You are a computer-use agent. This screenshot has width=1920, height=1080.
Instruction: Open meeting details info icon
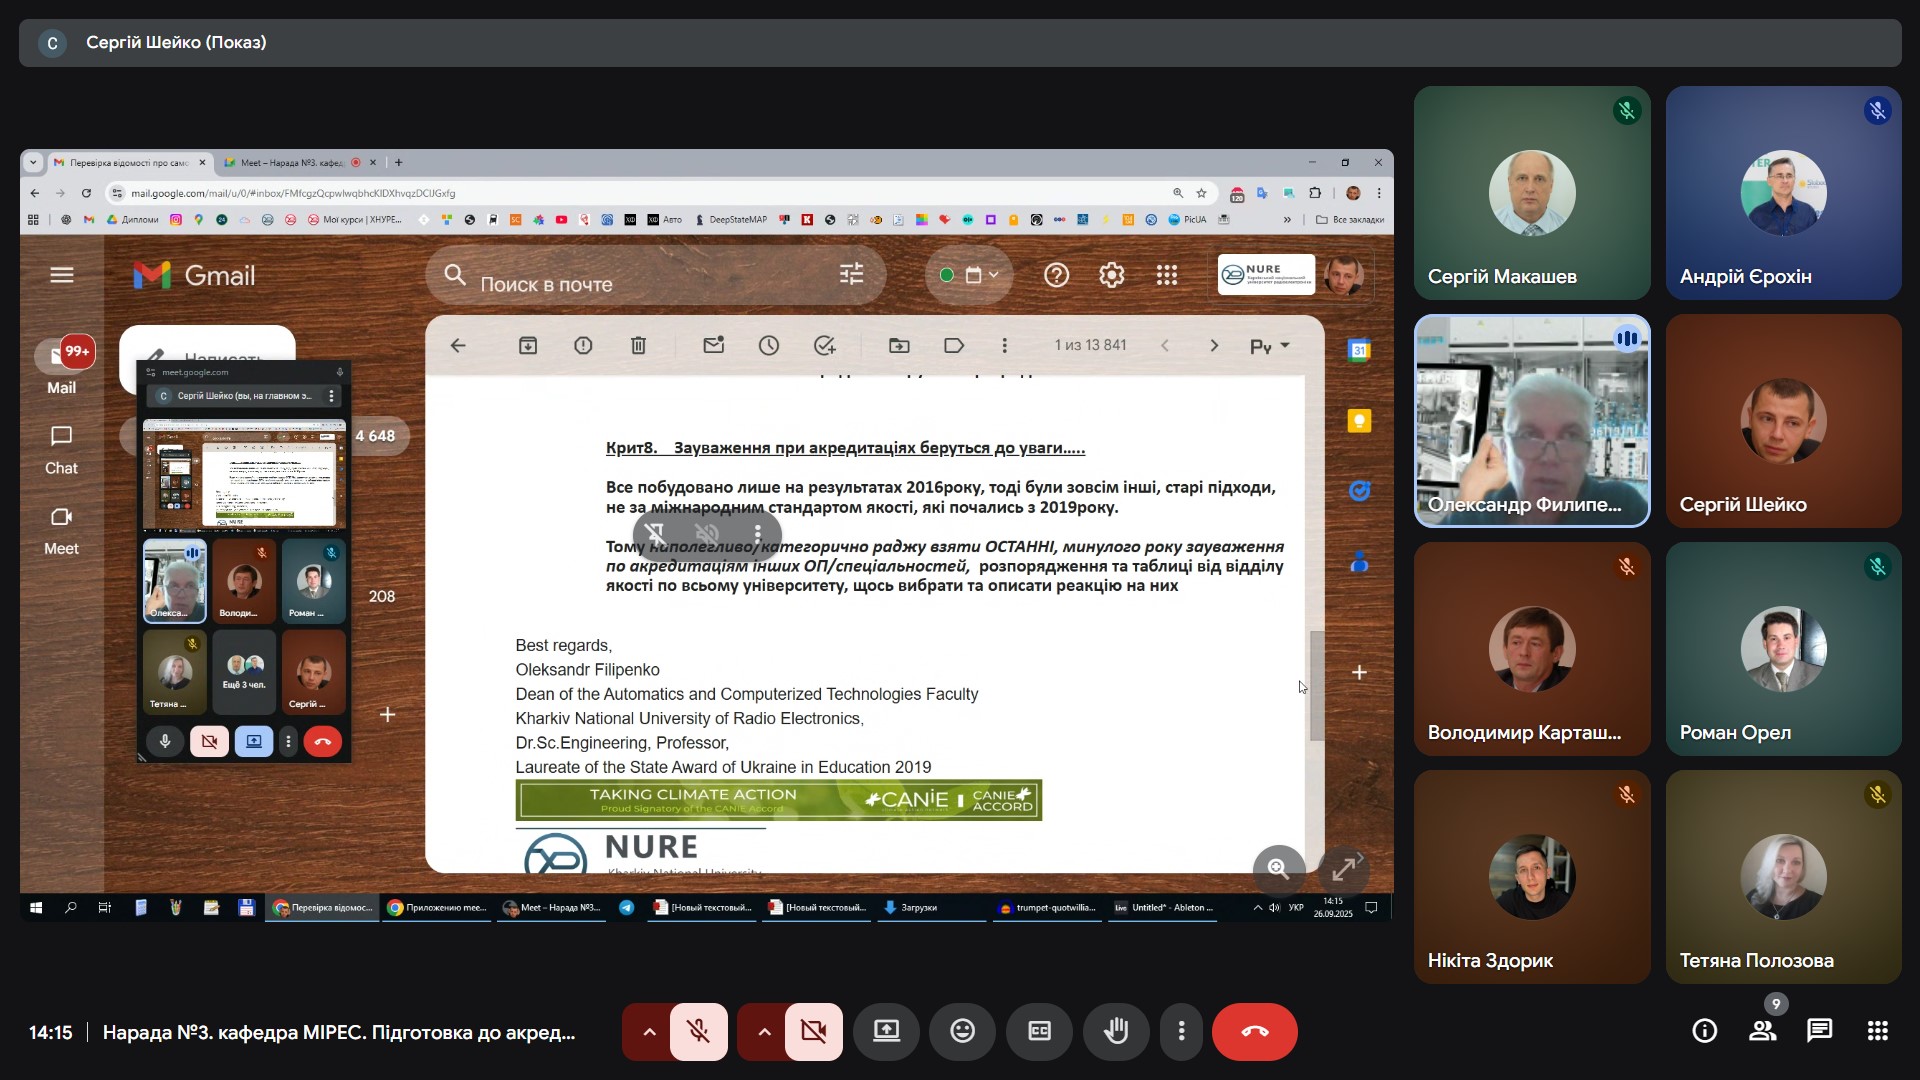point(1704,1031)
